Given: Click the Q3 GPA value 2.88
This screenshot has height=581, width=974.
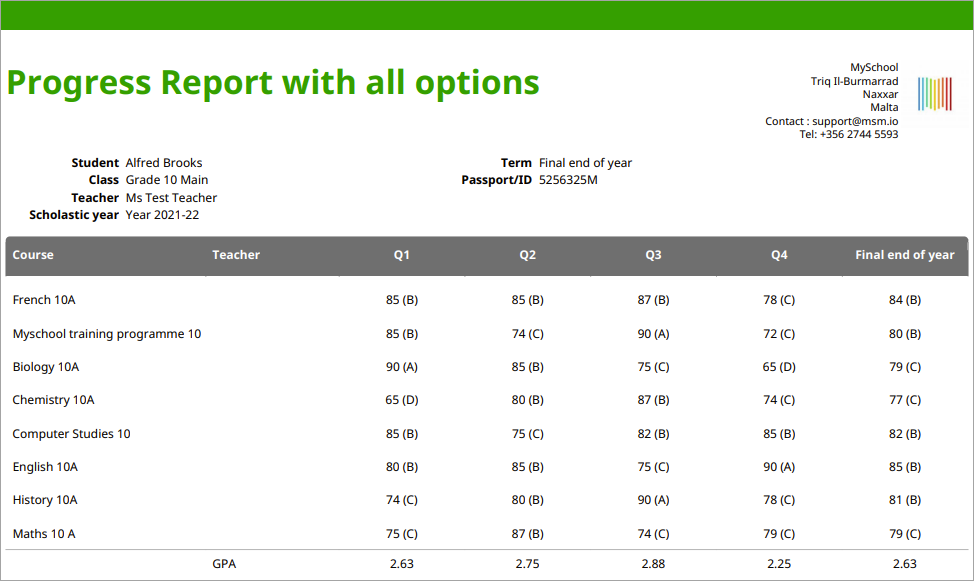Looking at the screenshot, I should pyautogui.click(x=653, y=564).
